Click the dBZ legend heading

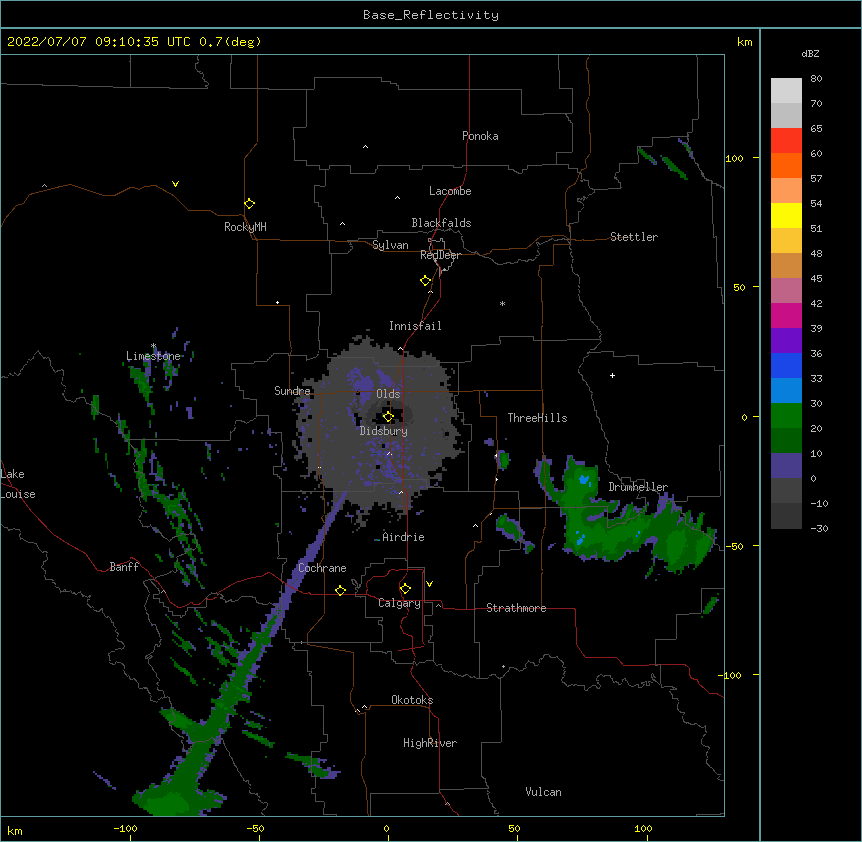pyautogui.click(x=810, y=54)
